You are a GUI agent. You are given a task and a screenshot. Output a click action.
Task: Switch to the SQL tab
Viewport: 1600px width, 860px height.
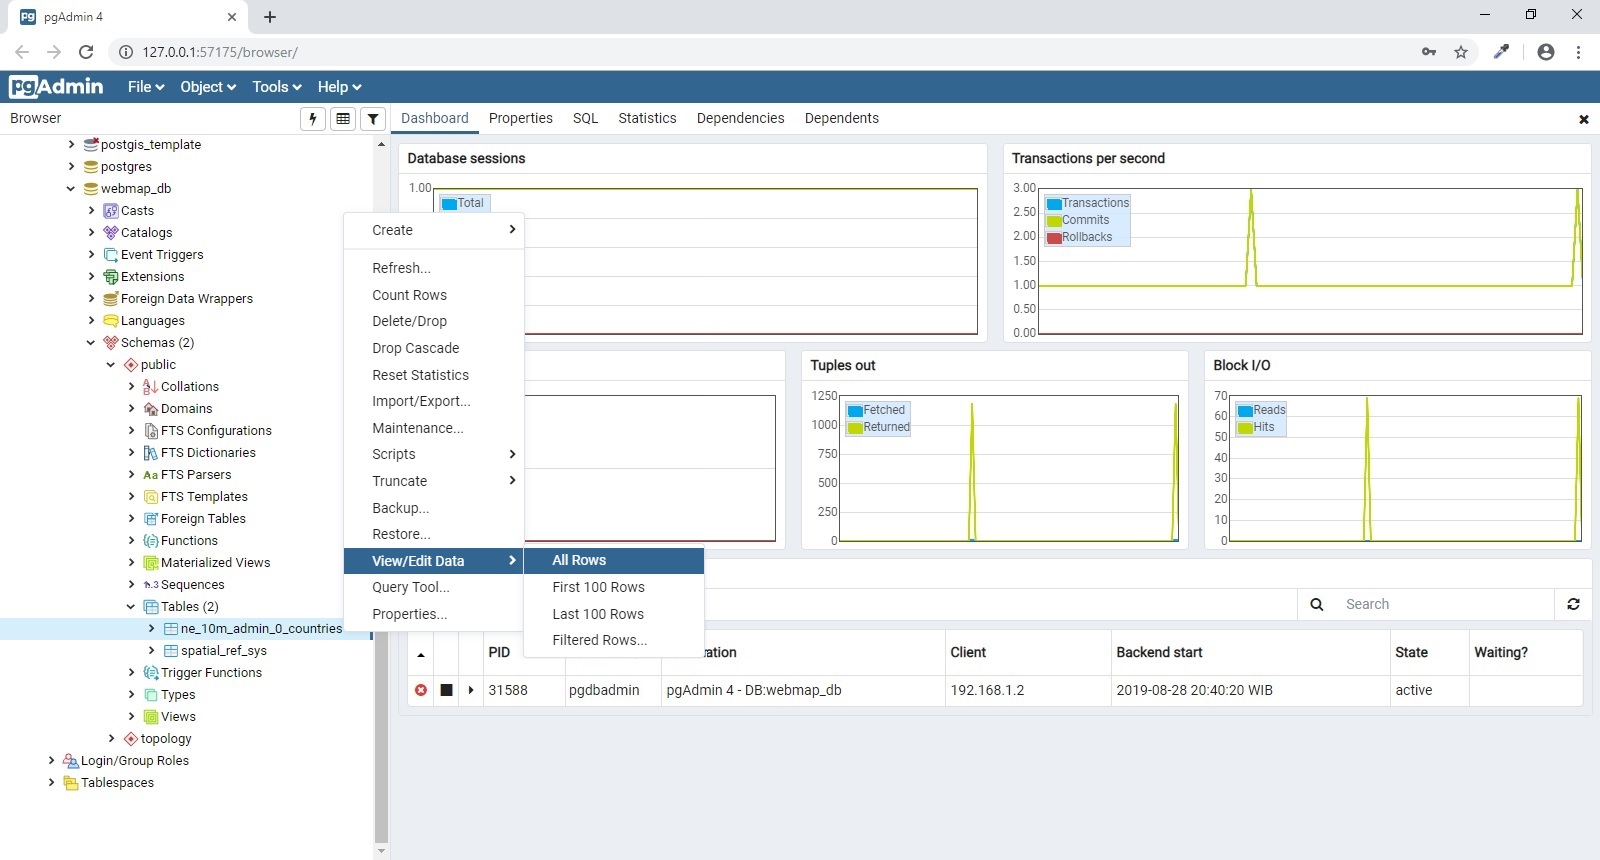coord(586,118)
